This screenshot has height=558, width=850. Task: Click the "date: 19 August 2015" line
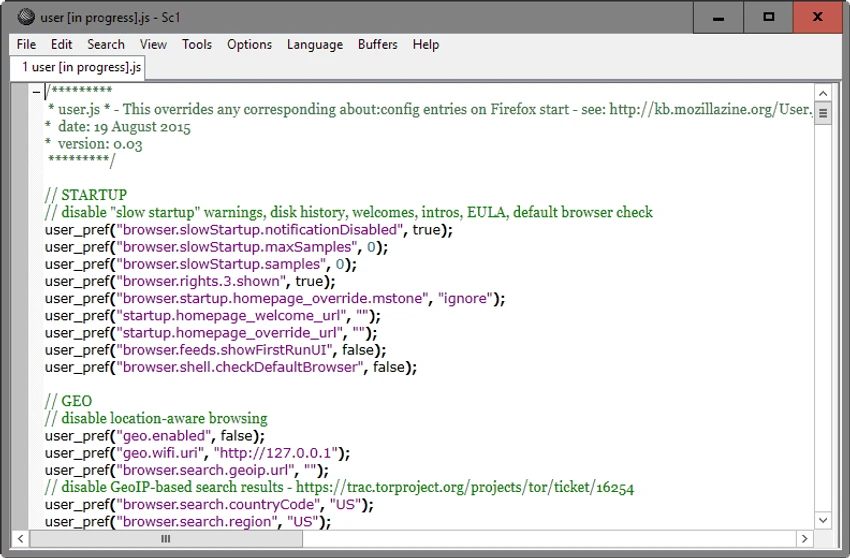pyautogui.click(x=124, y=127)
